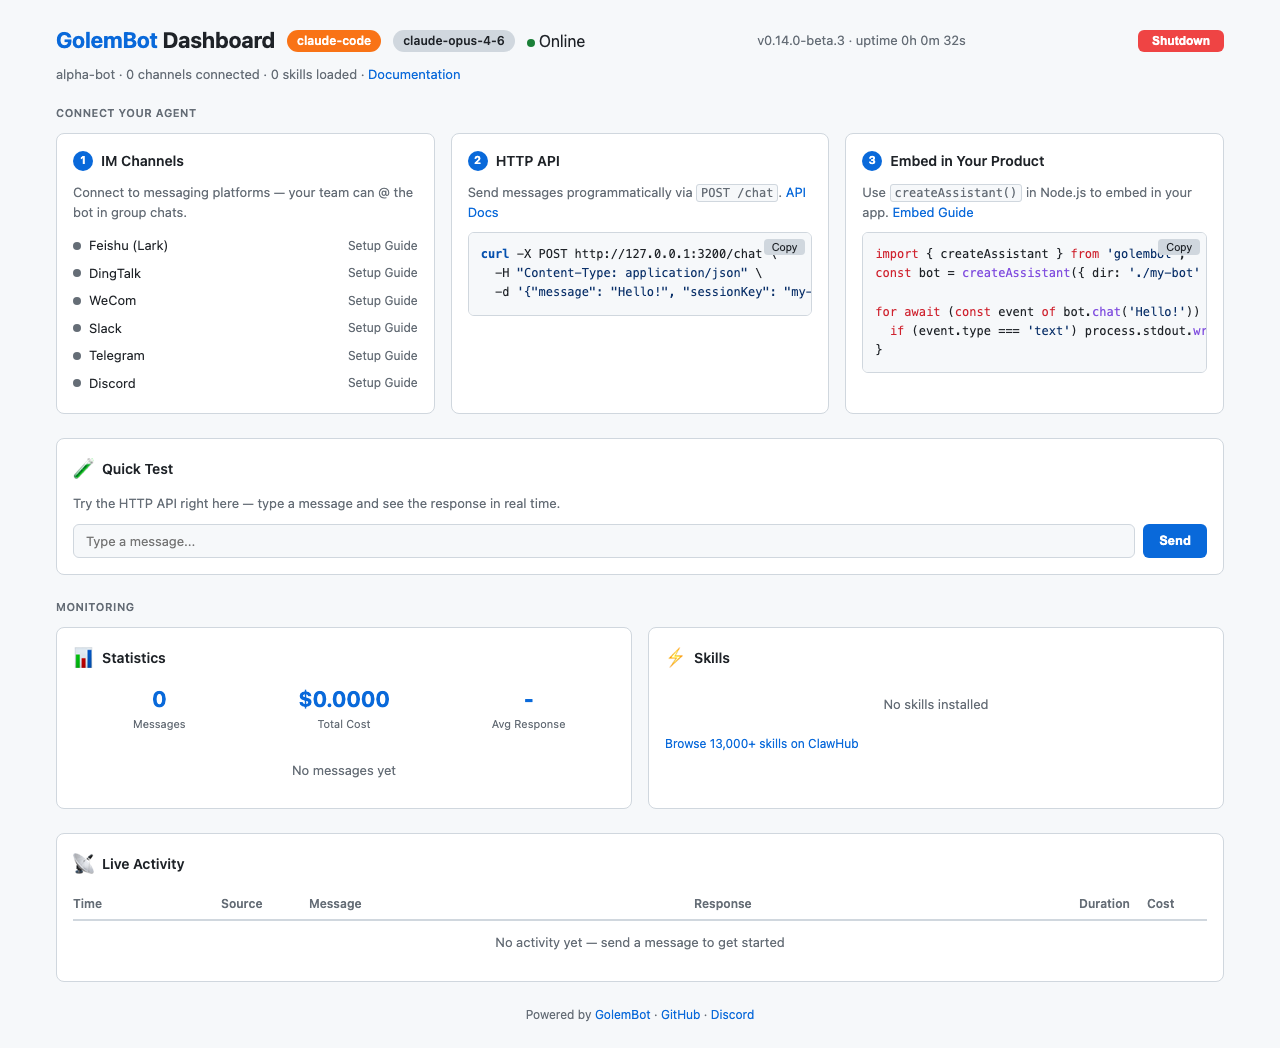
Task: Click the green Online status dot
Action: [x=530, y=42]
